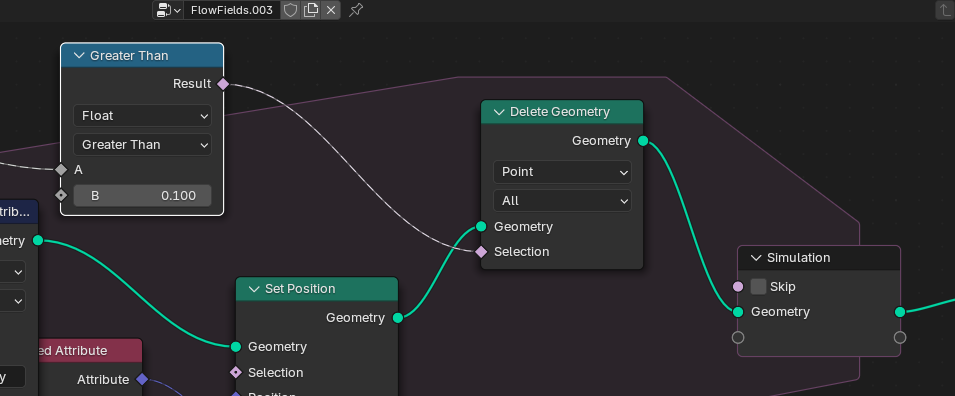This screenshot has height=396, width=955.
Task: Click Set Position's Geometry output socket
Action: pyautogui.click(x=398, y=317)
